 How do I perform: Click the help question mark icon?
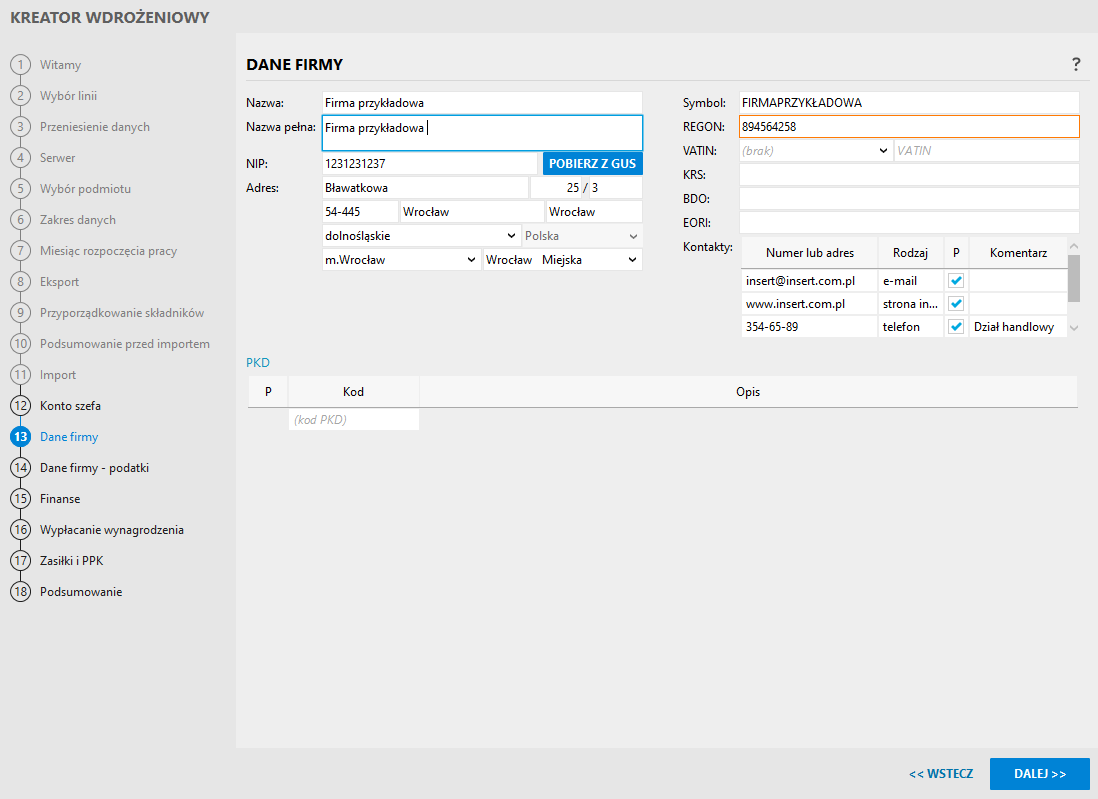(x=1076, y=65)
